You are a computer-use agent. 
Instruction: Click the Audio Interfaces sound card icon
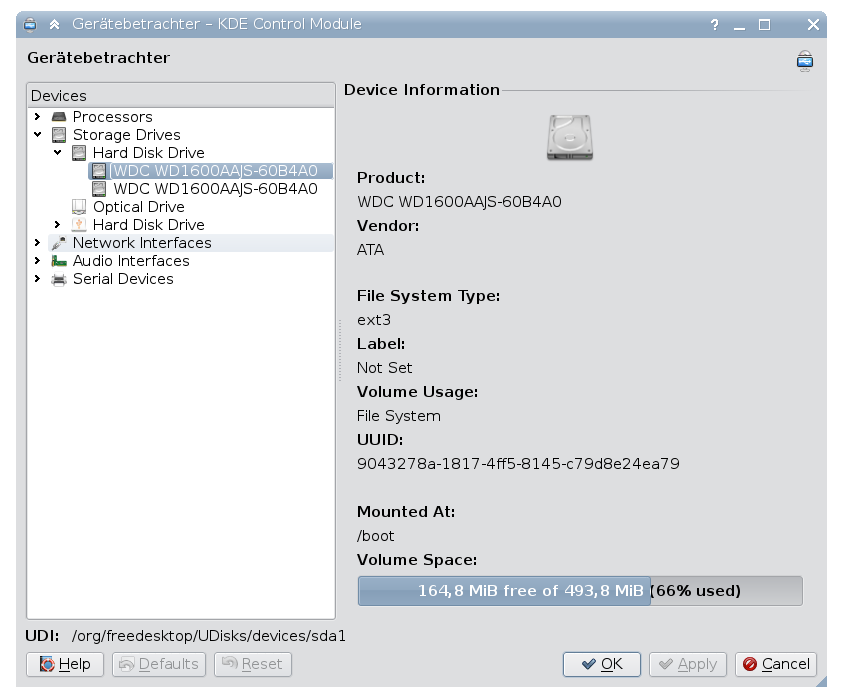(x=59, y=261)
